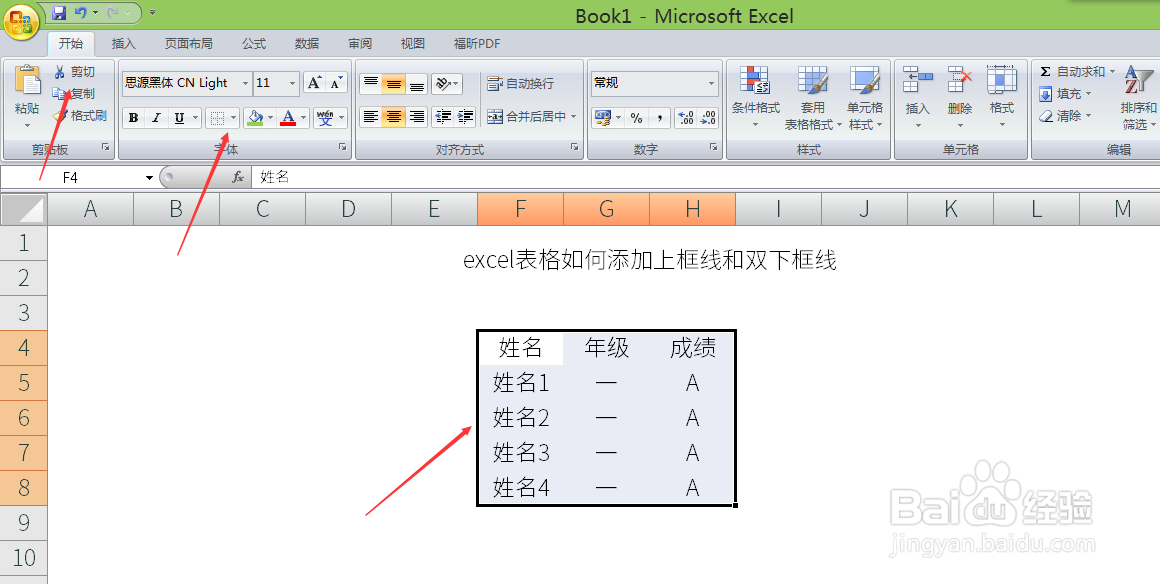The height and width of the screenshot is (584, 1160).
Task: Activate the 格式刷 format painter
Action: (x=79, y=115)
